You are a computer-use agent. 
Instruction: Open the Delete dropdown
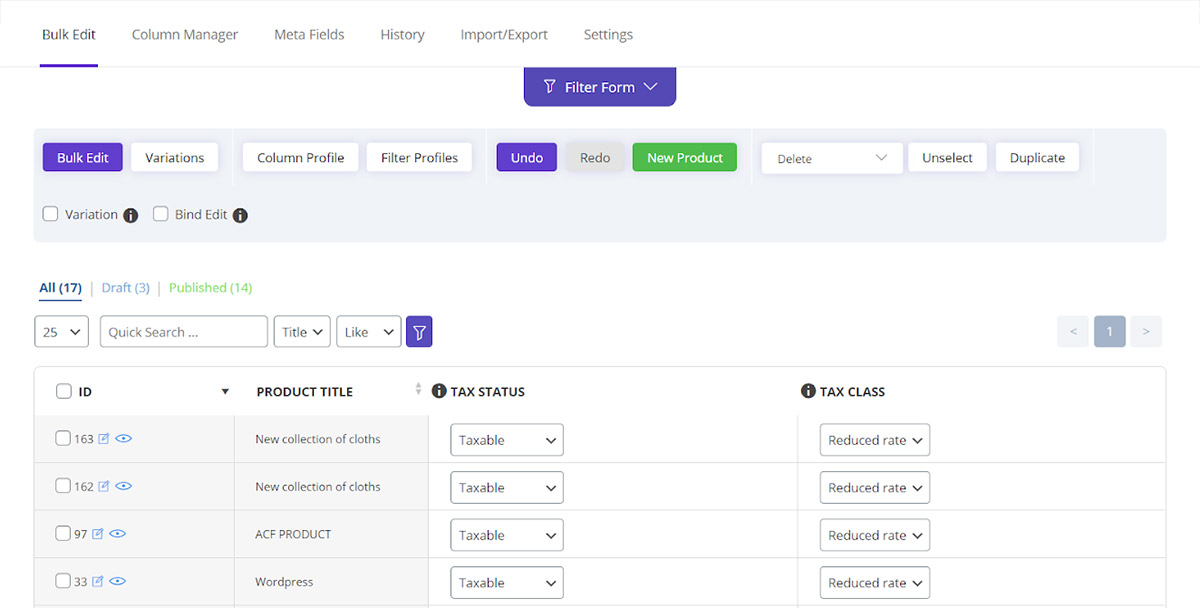click(x=832, y=158)
